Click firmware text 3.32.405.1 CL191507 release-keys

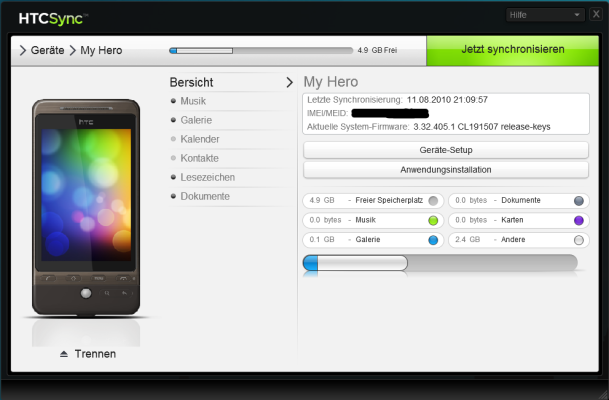(482, 127)
